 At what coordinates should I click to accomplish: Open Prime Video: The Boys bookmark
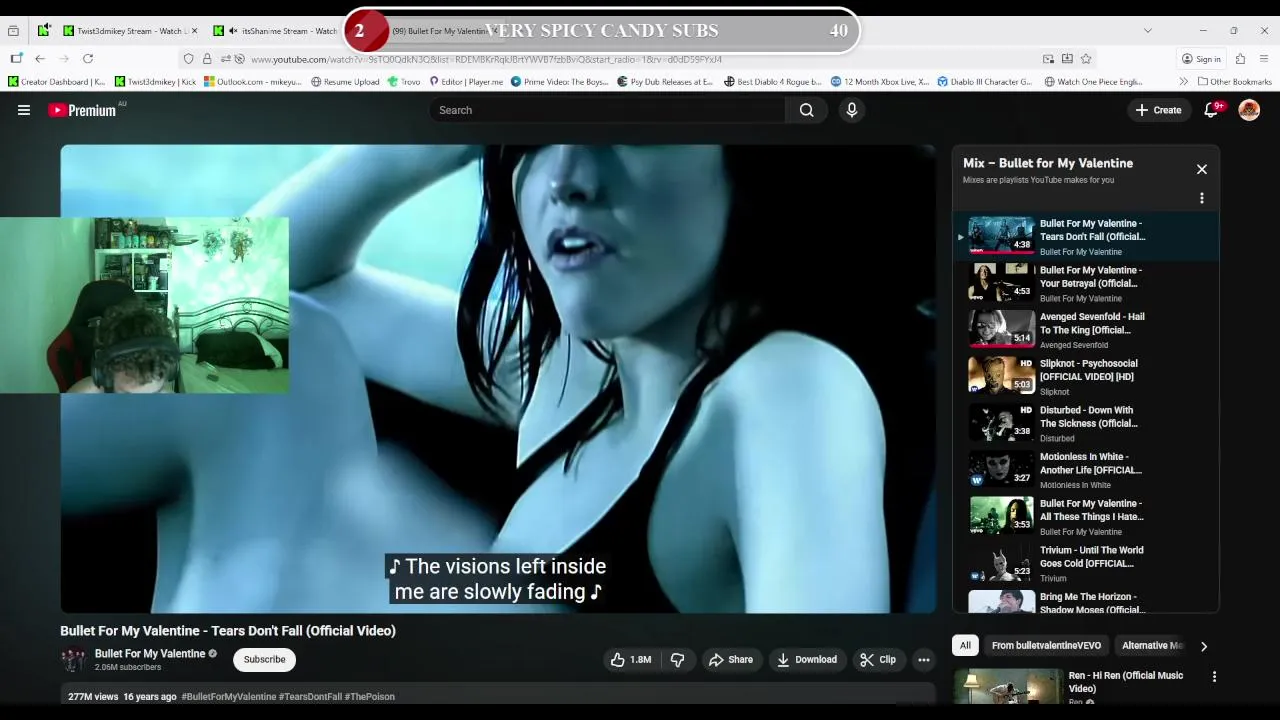[x=560, y=82]
